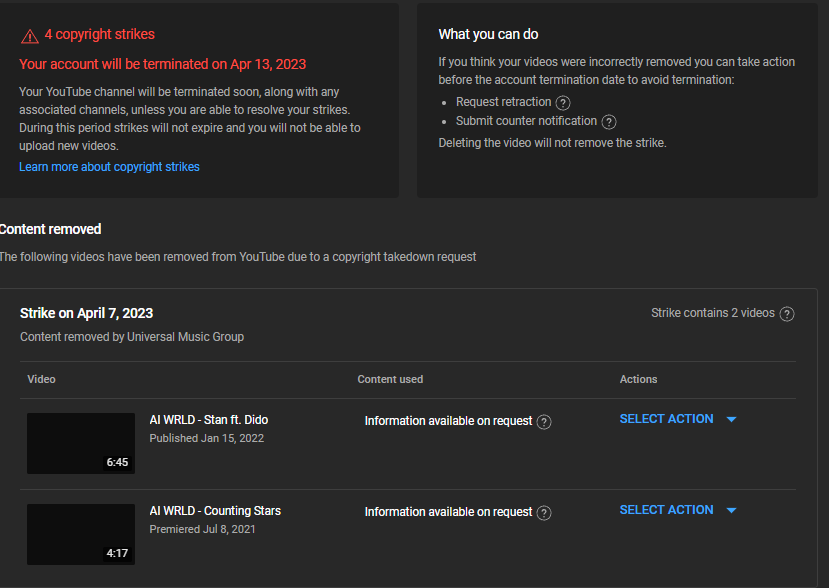
Task: Click Premiered Jul 8, 2021 date
Action: tap(202, 529)
